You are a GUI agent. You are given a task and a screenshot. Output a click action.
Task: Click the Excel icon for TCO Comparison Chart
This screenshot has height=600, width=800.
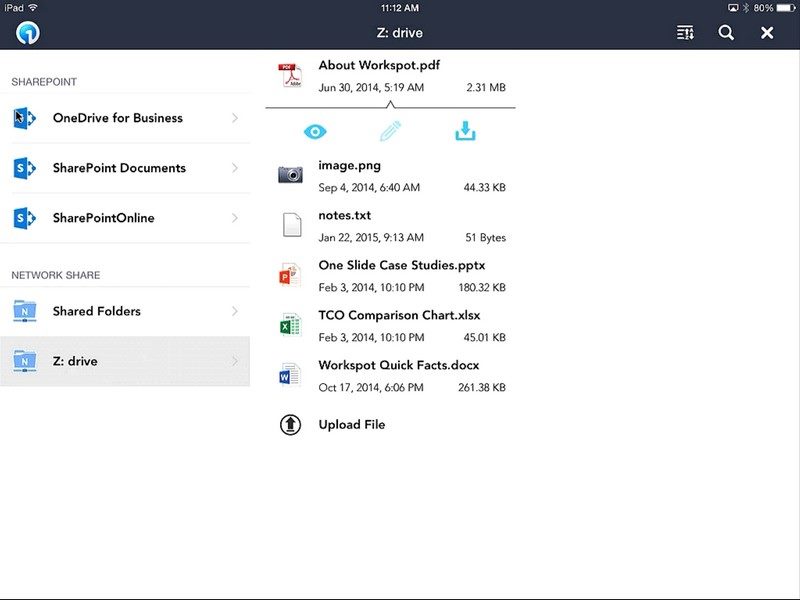tap(290, 324)
